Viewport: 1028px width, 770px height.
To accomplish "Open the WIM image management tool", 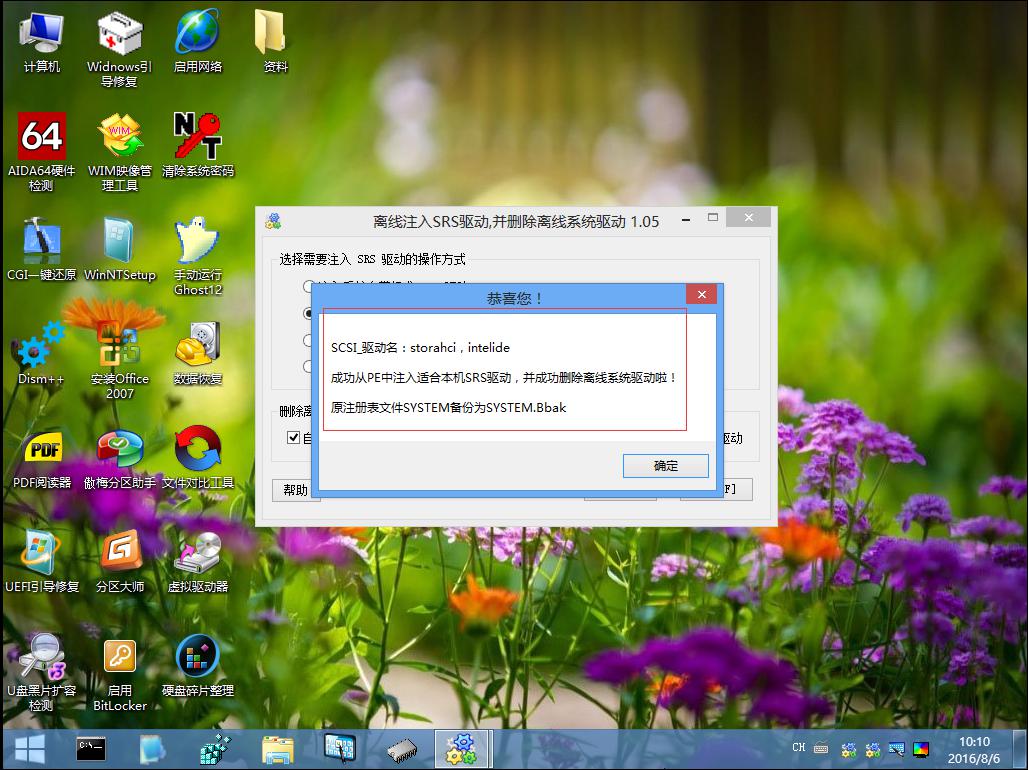I will click(119, 135).
